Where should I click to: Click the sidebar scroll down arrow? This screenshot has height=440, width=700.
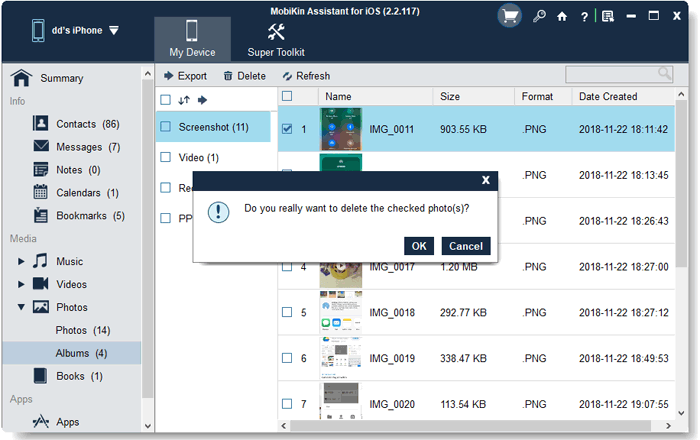148,426
